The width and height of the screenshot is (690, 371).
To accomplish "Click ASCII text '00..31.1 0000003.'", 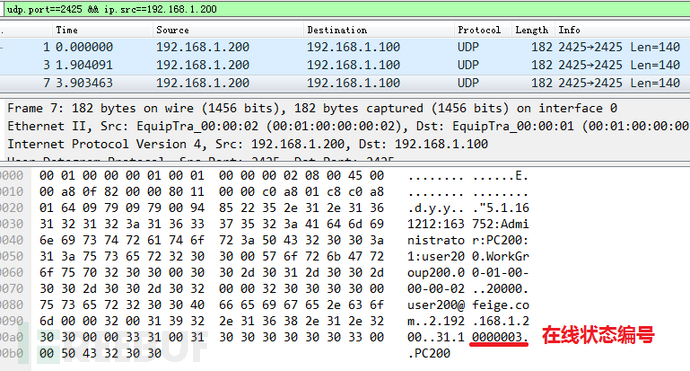I will [x=468, y=337].
